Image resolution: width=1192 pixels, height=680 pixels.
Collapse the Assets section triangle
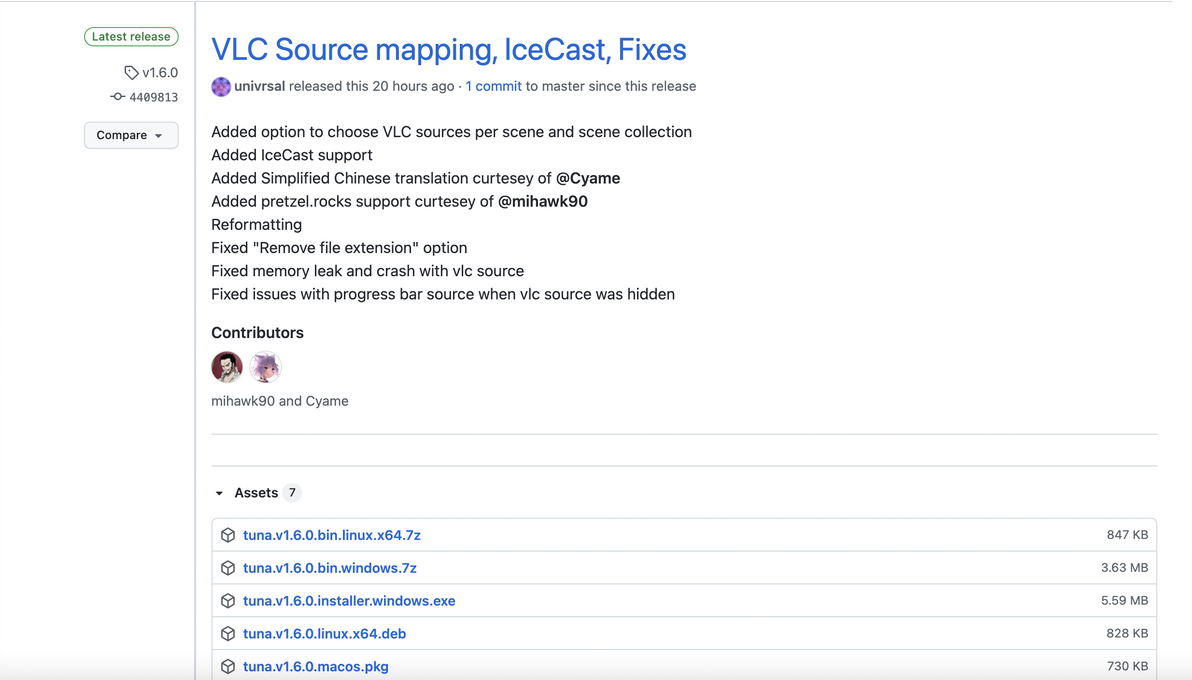[220, 493]
